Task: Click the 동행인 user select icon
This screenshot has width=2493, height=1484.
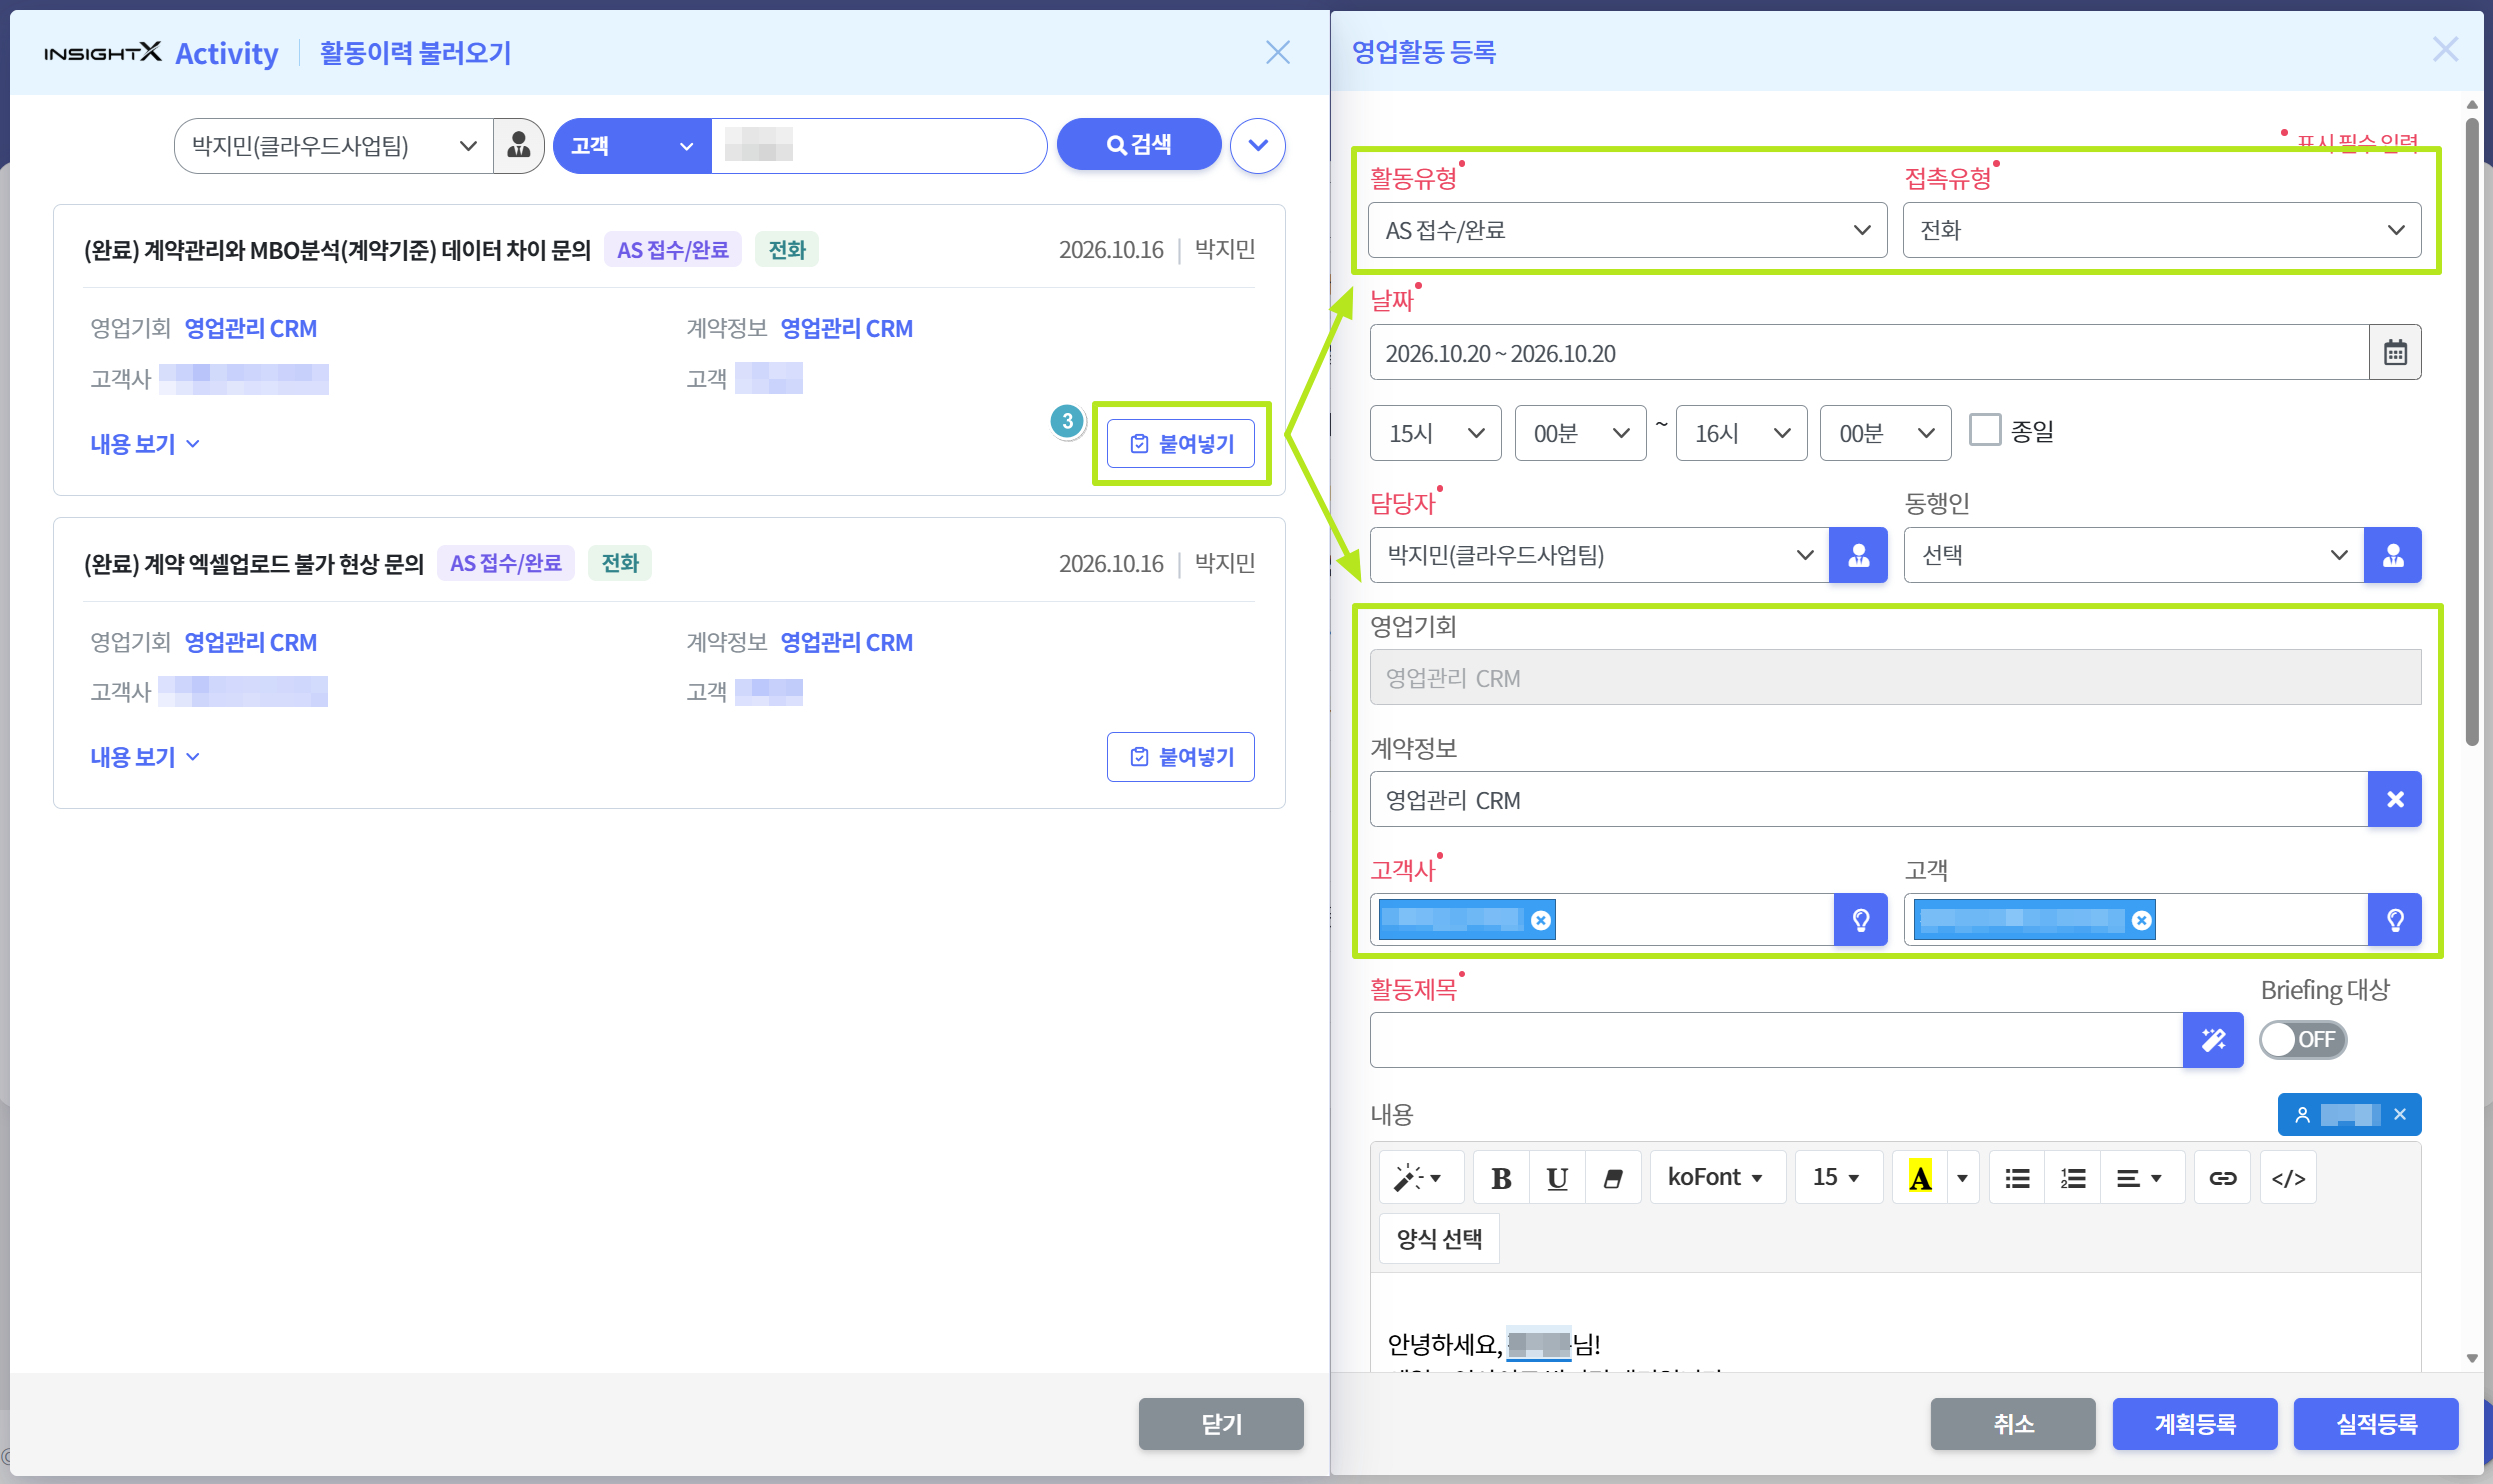Action: [x=2393, y=555]
